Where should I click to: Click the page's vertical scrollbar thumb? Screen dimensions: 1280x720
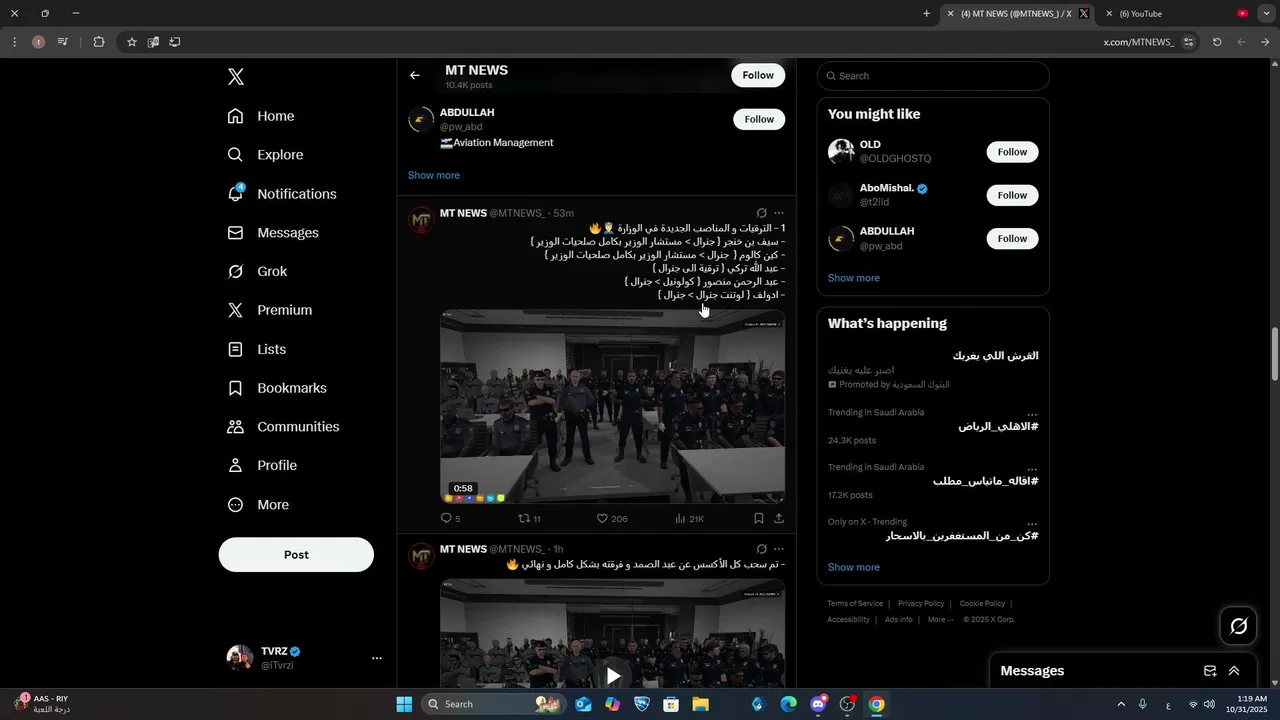tap(1274, 353)
